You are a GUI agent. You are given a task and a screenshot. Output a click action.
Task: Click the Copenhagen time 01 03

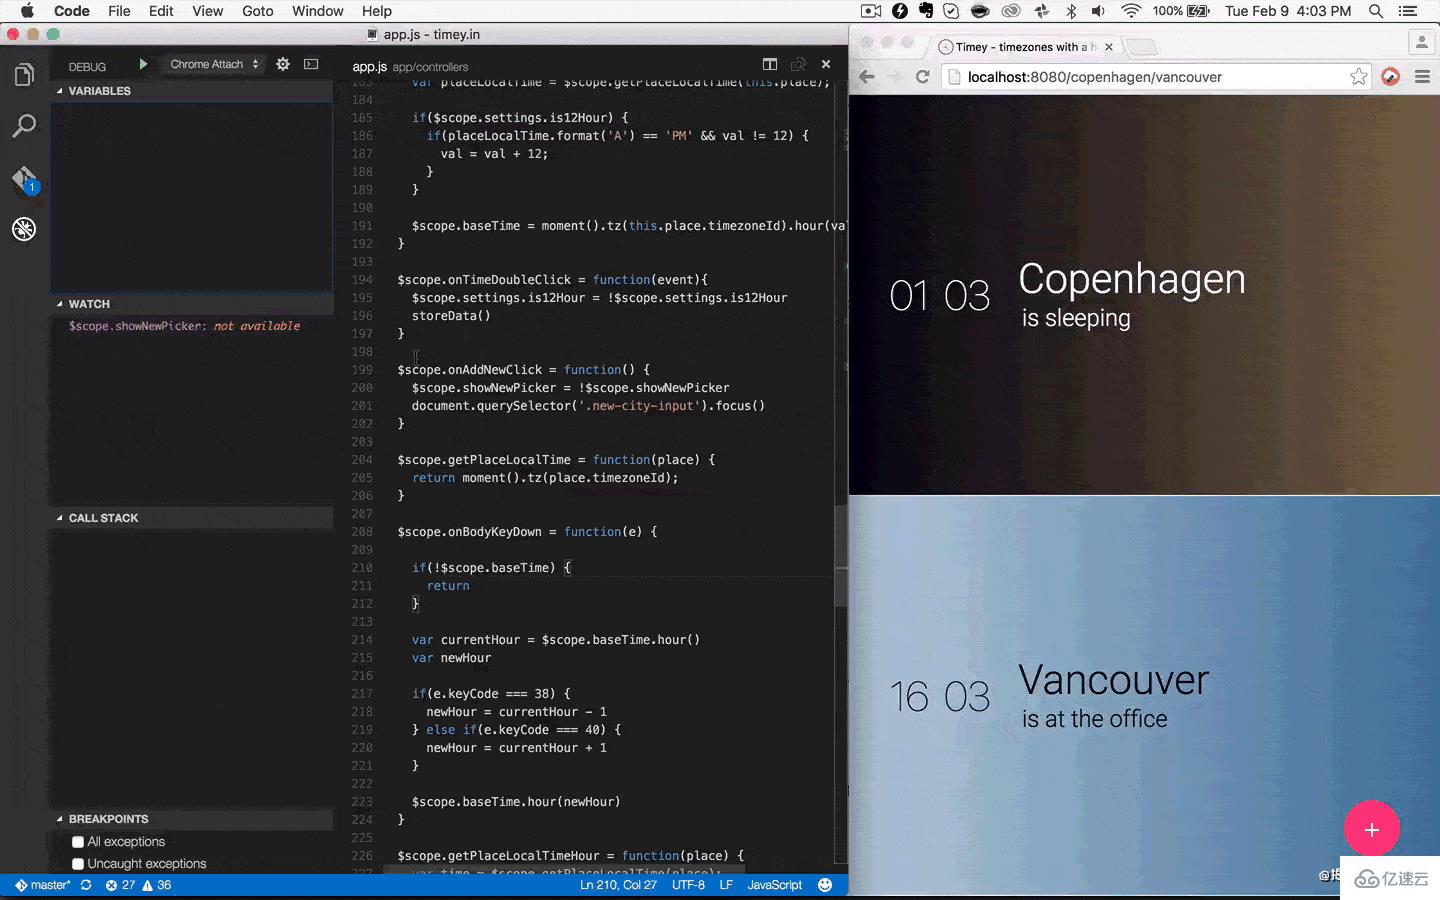coord(940,296)
